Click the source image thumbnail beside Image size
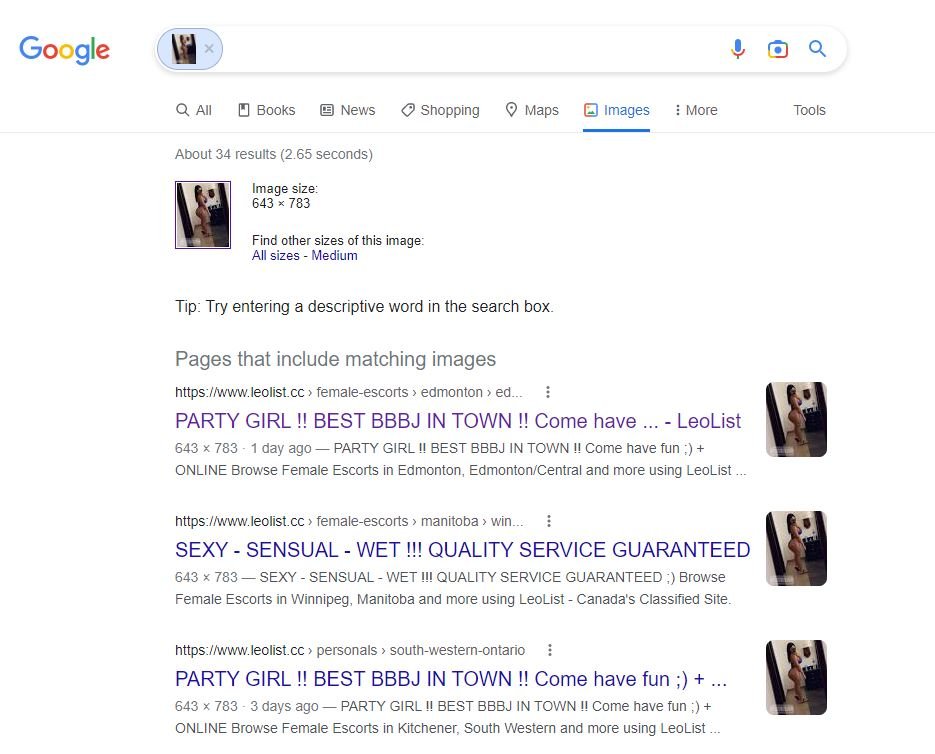 click(203, 215)
